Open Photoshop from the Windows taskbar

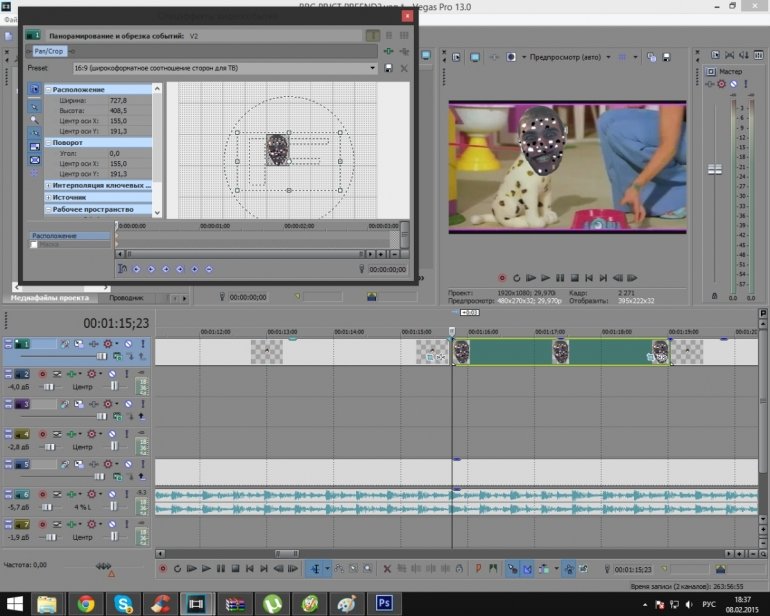[x=383, y=603]
